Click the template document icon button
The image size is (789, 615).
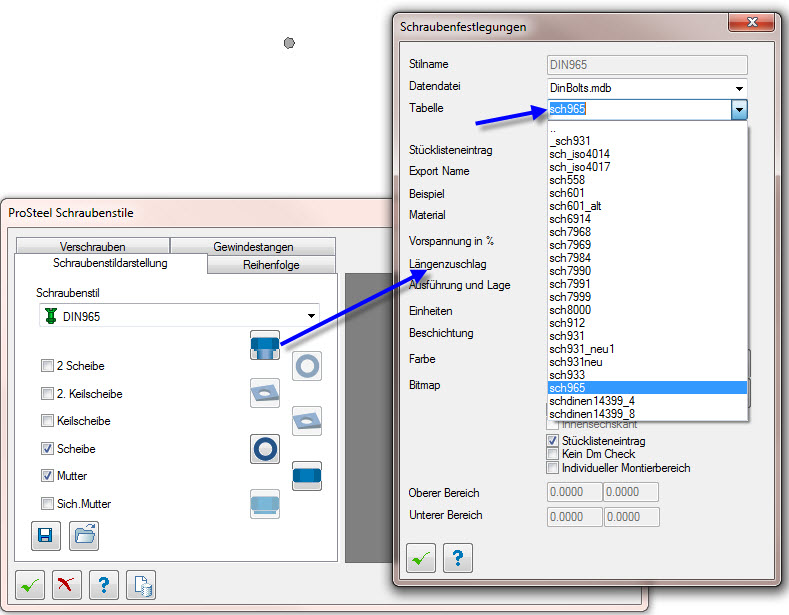click(141, 585)
